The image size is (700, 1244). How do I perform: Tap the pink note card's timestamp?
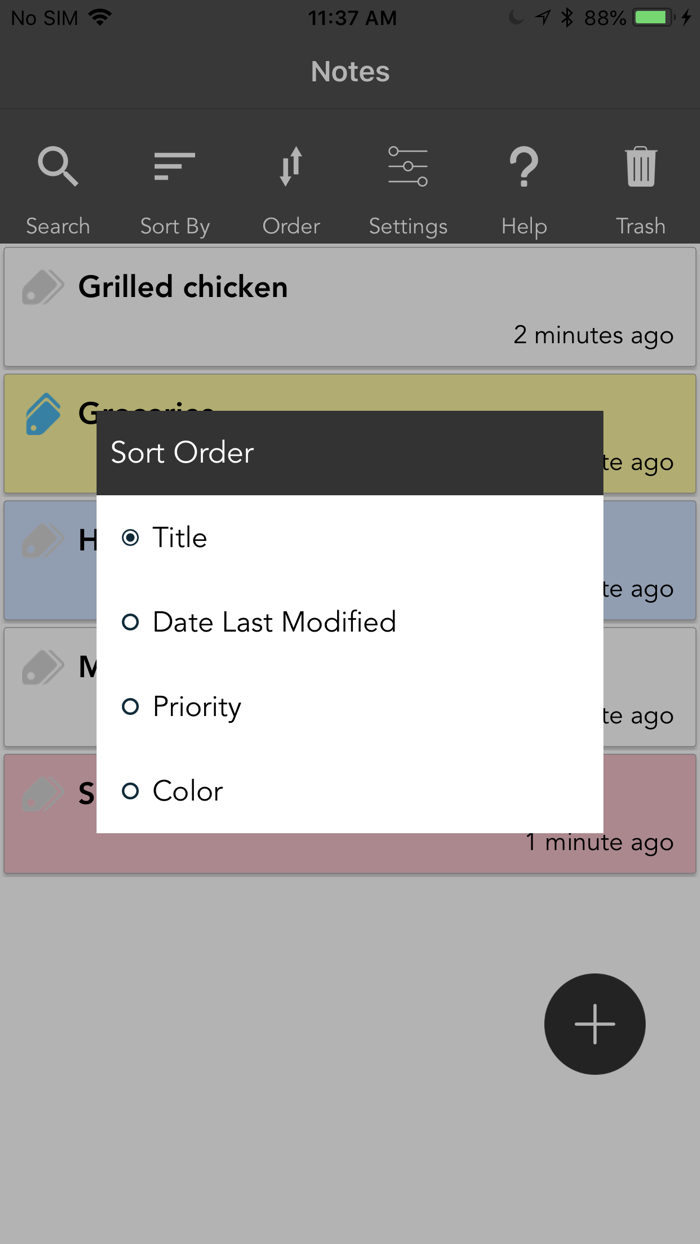click(x=599, y=843)
